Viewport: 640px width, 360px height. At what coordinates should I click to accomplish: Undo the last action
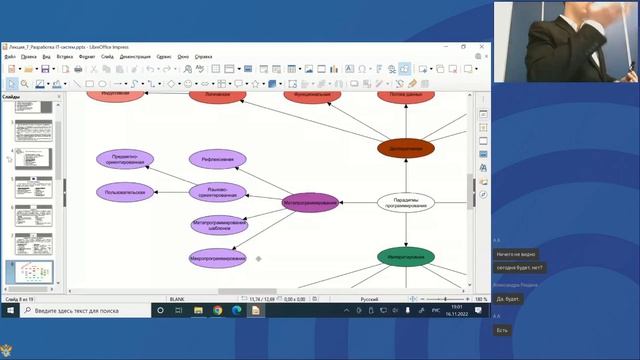(x=150, y=69)
